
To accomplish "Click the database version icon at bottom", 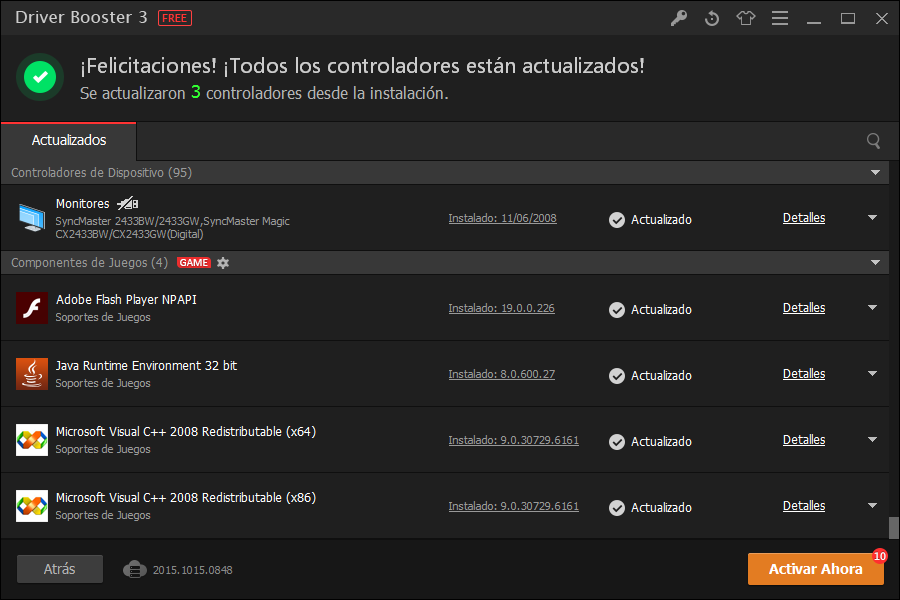I will click(135, 569).
